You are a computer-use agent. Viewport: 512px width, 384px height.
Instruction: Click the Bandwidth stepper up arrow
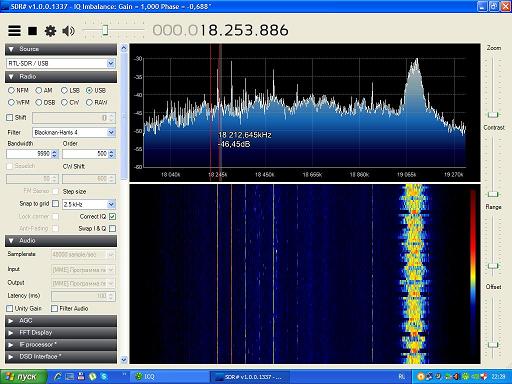point(55,152)
